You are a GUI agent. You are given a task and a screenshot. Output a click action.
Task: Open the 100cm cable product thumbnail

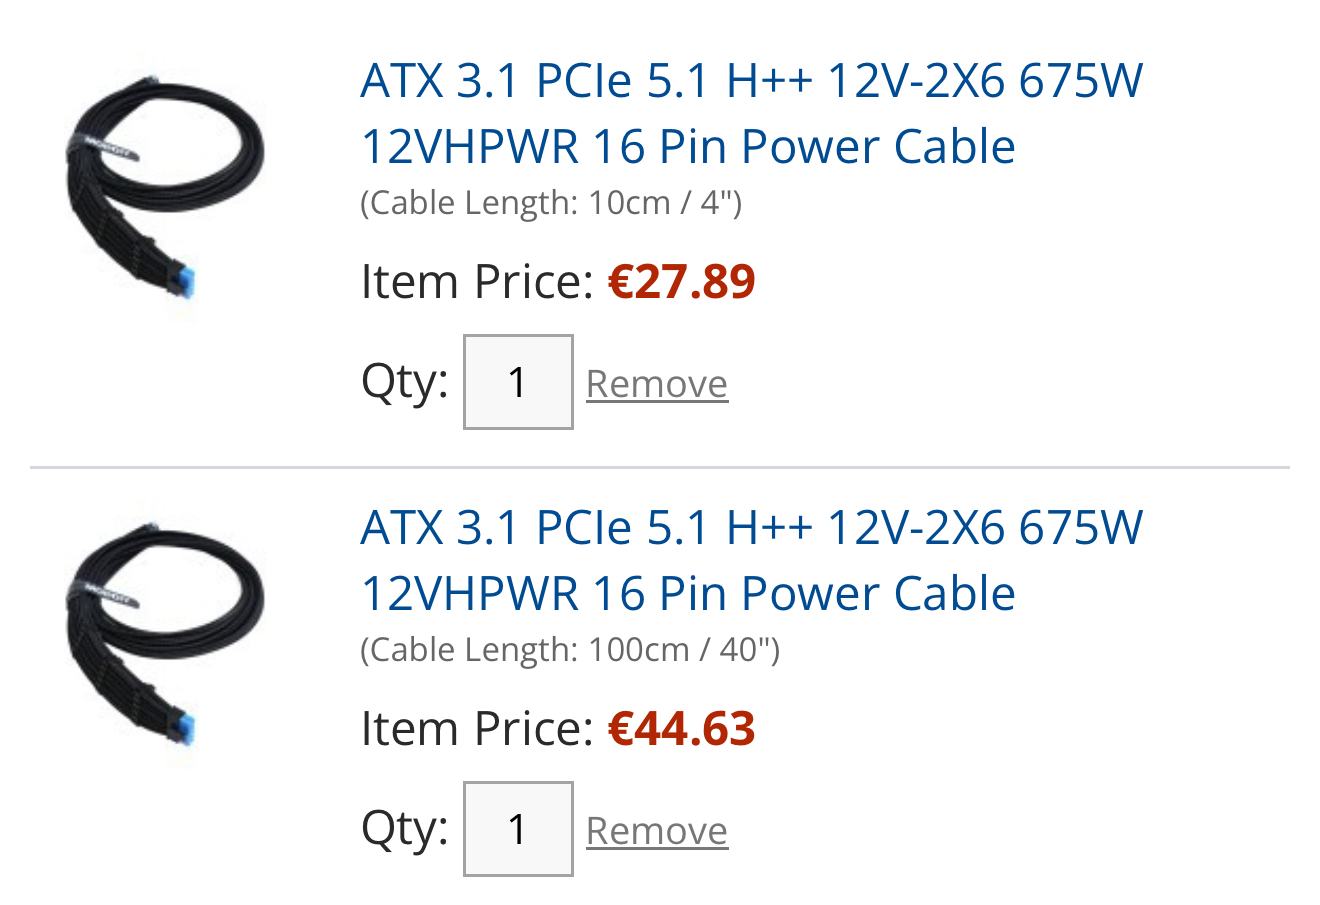(x=160, y=632)
